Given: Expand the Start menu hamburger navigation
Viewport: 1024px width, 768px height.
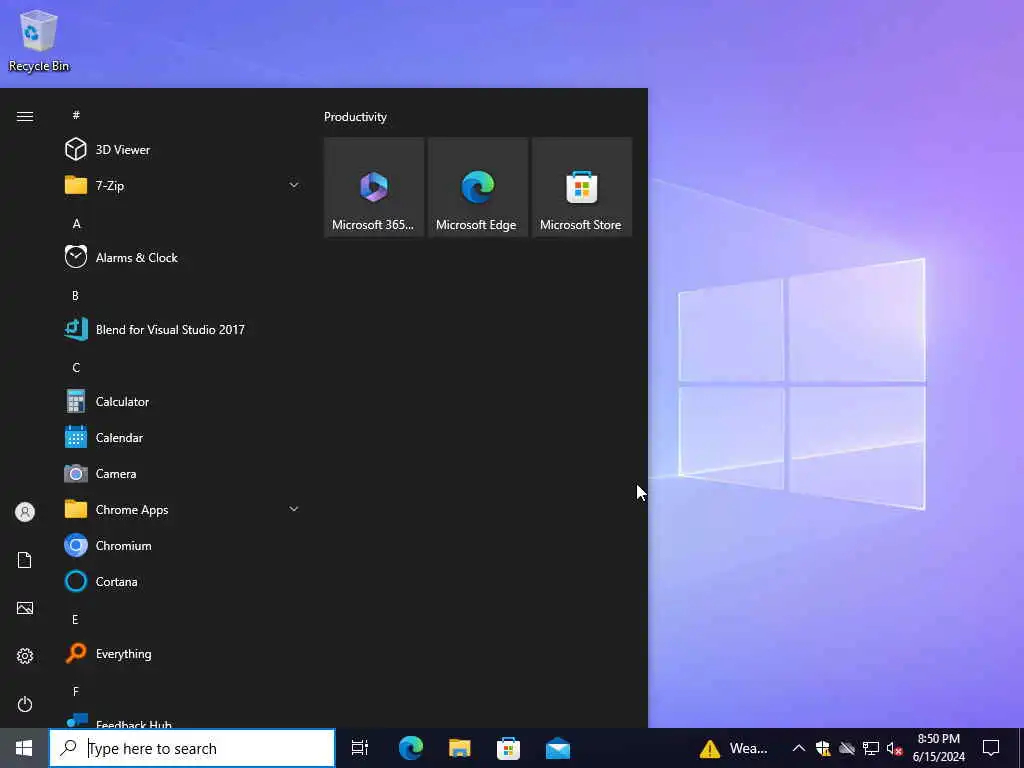Looking at the screenshot, I should click(x=25, y=116).
